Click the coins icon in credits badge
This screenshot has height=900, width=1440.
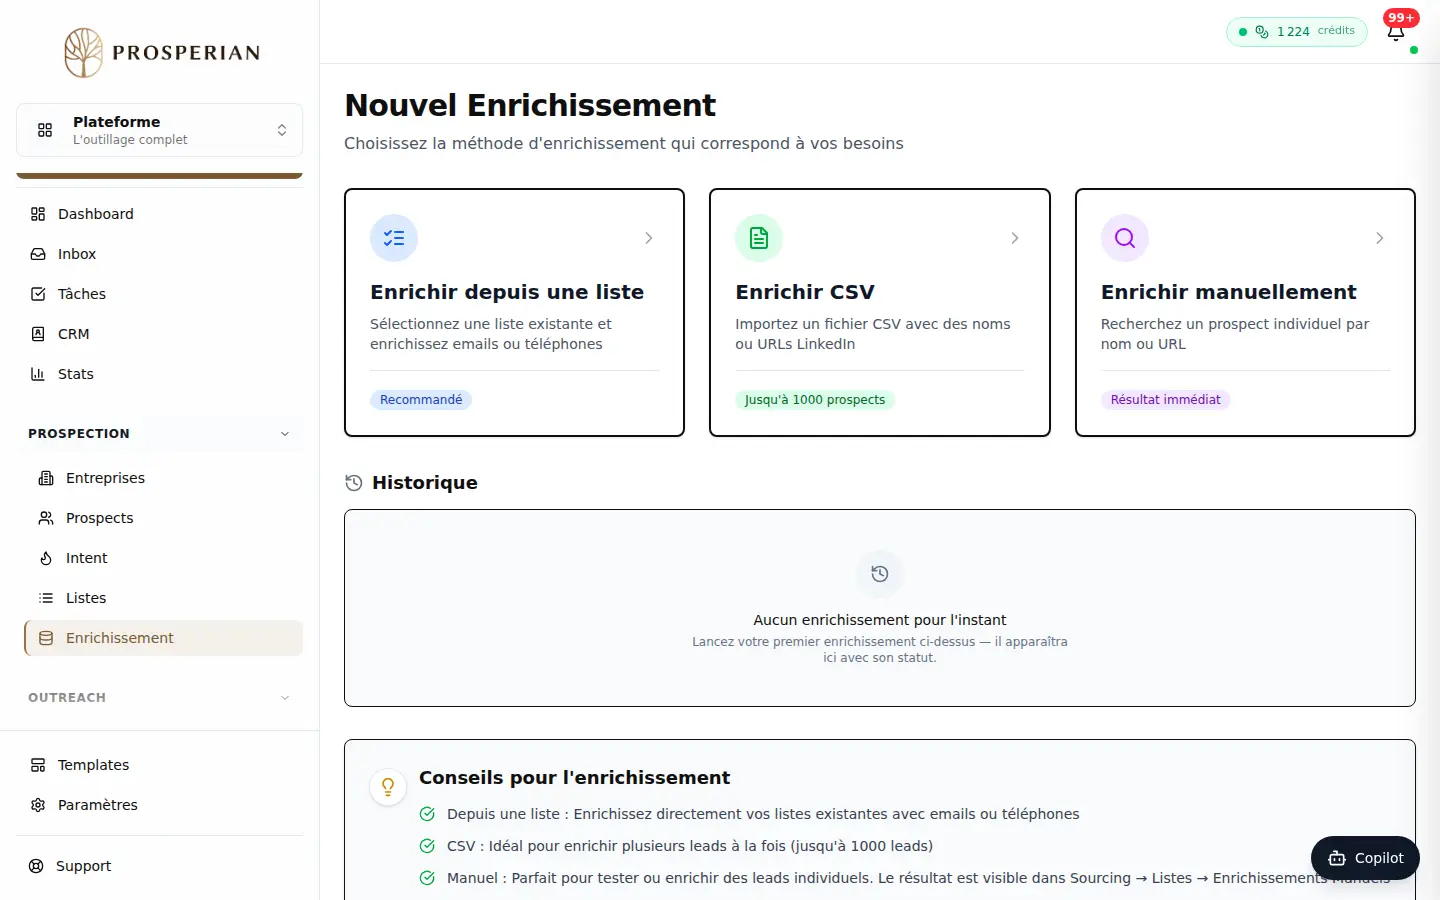[1262, 31]
